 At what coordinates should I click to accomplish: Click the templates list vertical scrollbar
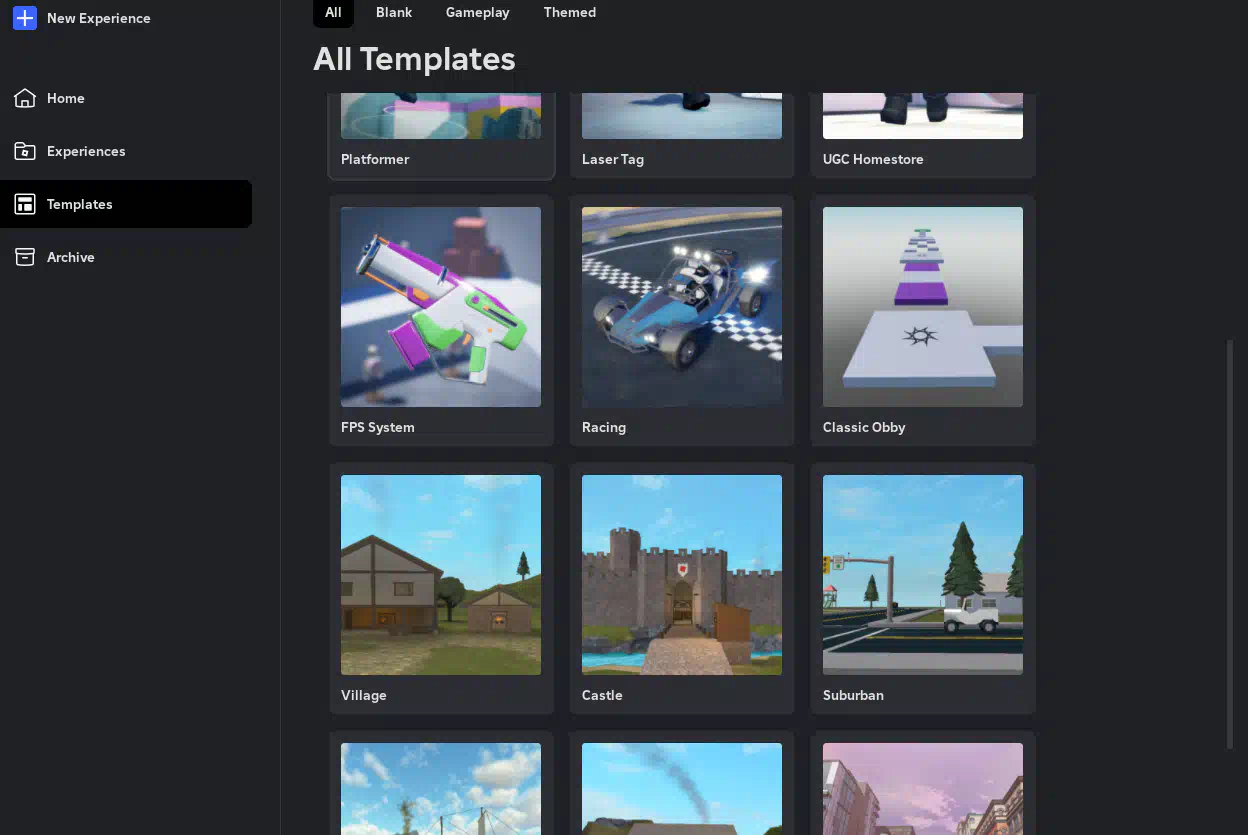click(1230, 544)
